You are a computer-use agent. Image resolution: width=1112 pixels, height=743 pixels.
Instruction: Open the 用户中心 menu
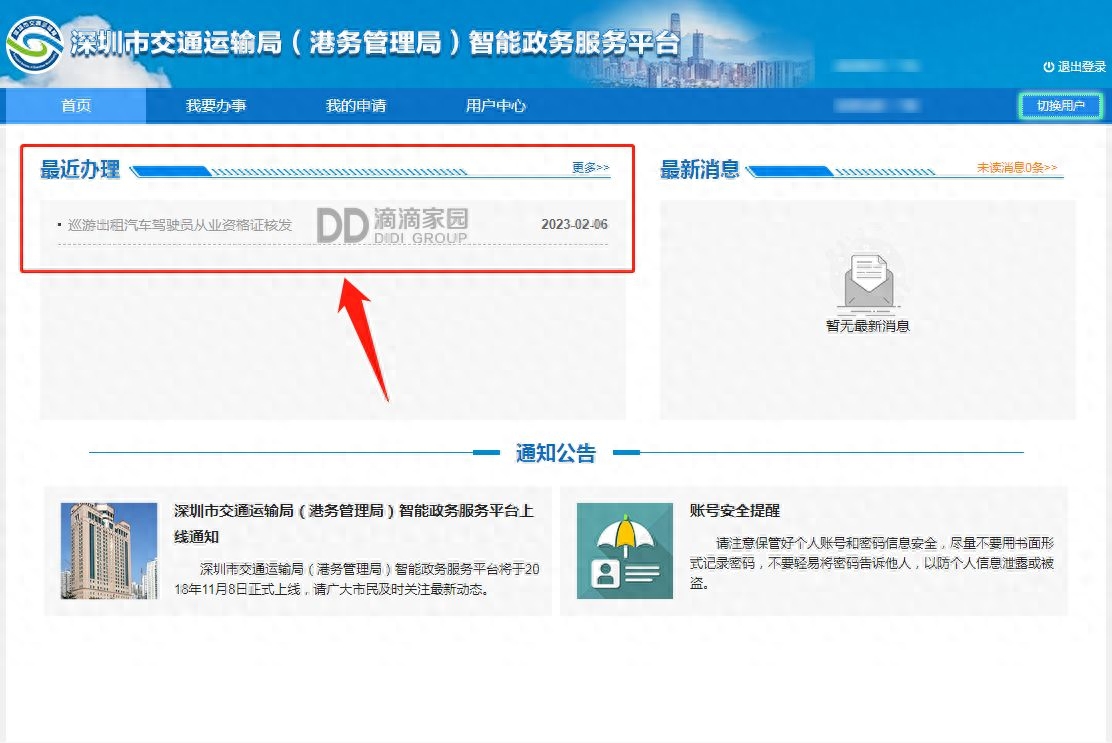pyautogui.click(x=495, y=106)
